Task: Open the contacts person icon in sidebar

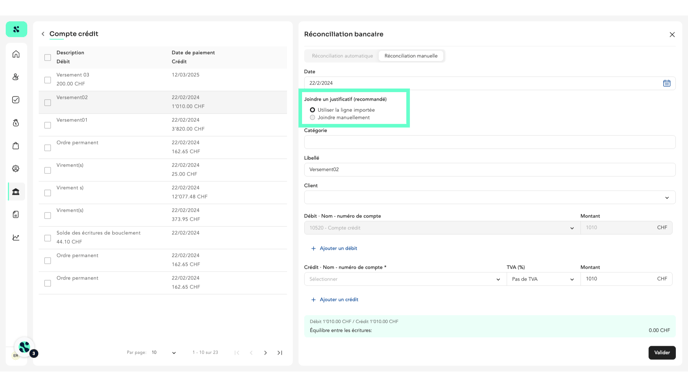Action: 16,77
